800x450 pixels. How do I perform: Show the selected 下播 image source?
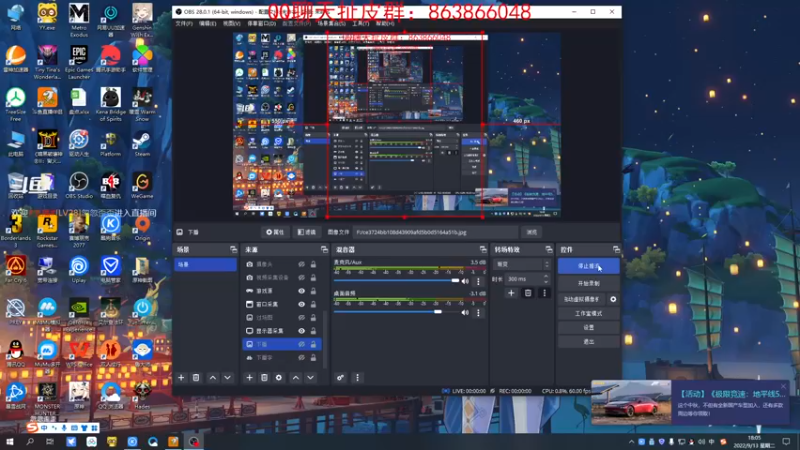pos(302,344)
